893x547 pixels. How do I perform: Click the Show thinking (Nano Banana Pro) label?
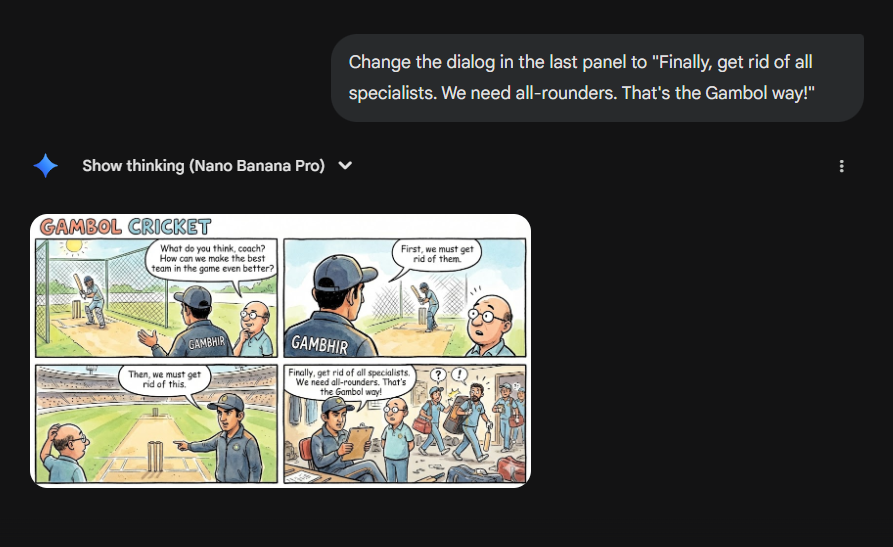203,166
